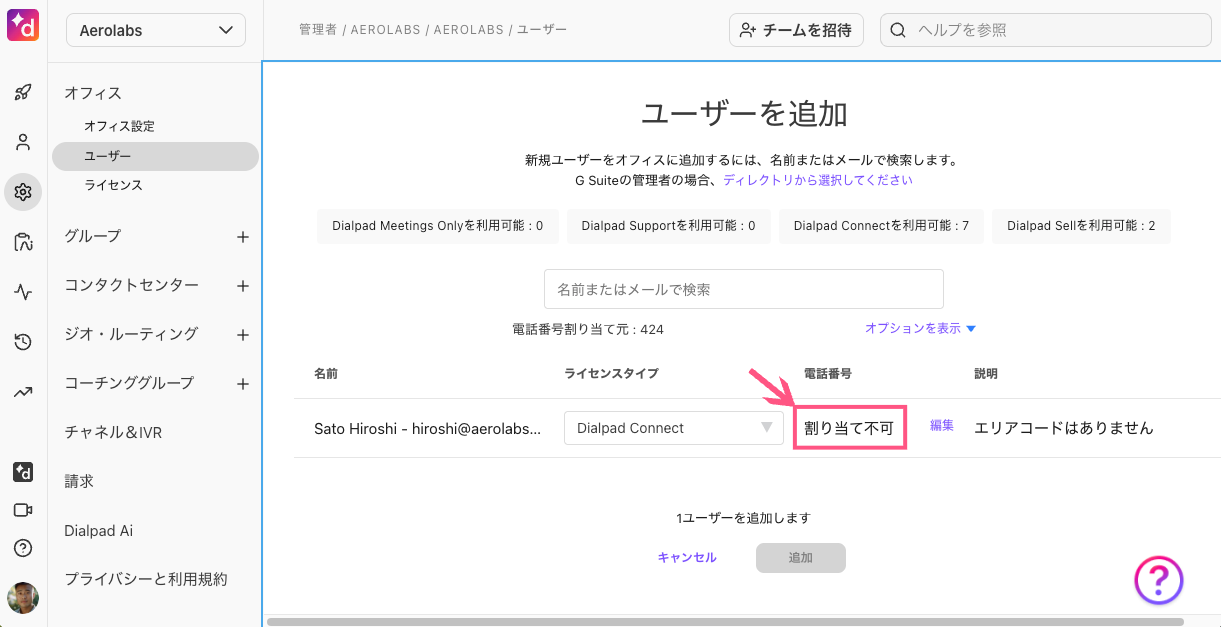The width and height of the screenshot is (1221, 627).
Task: Click the 割り当て不可 phone number cell
Action: coord(850,428)
